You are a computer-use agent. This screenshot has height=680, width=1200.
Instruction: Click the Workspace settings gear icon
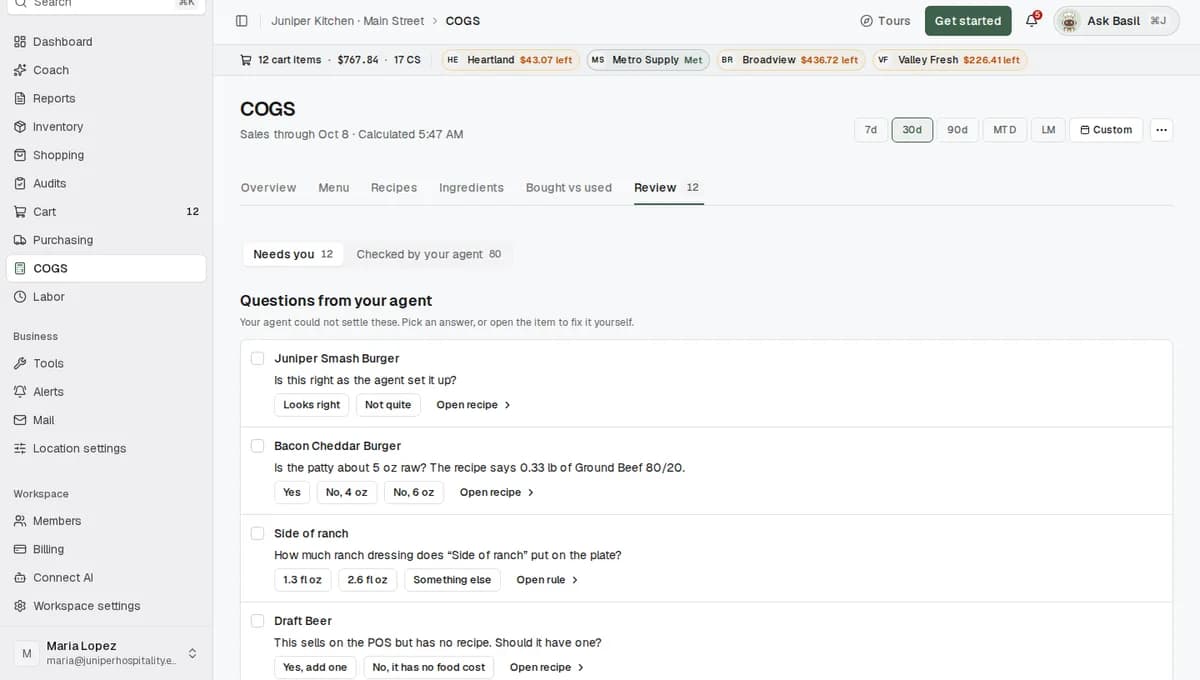(x=20, y=606)
